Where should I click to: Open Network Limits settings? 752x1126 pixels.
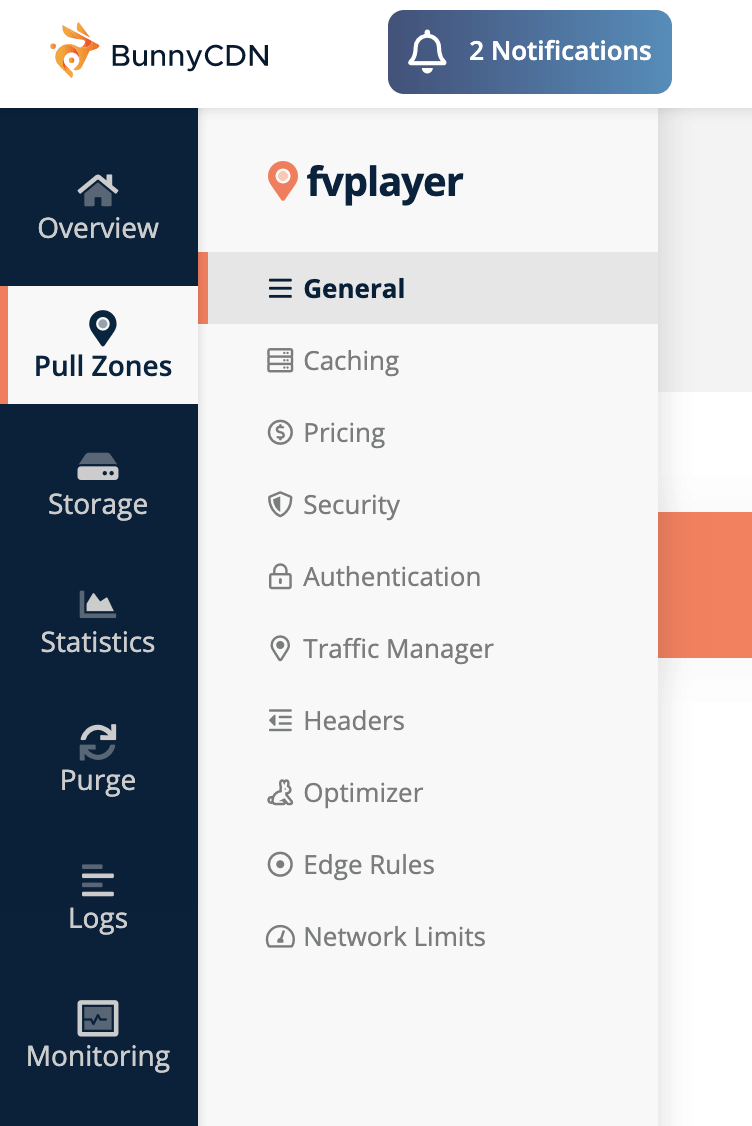coord(428,936)
